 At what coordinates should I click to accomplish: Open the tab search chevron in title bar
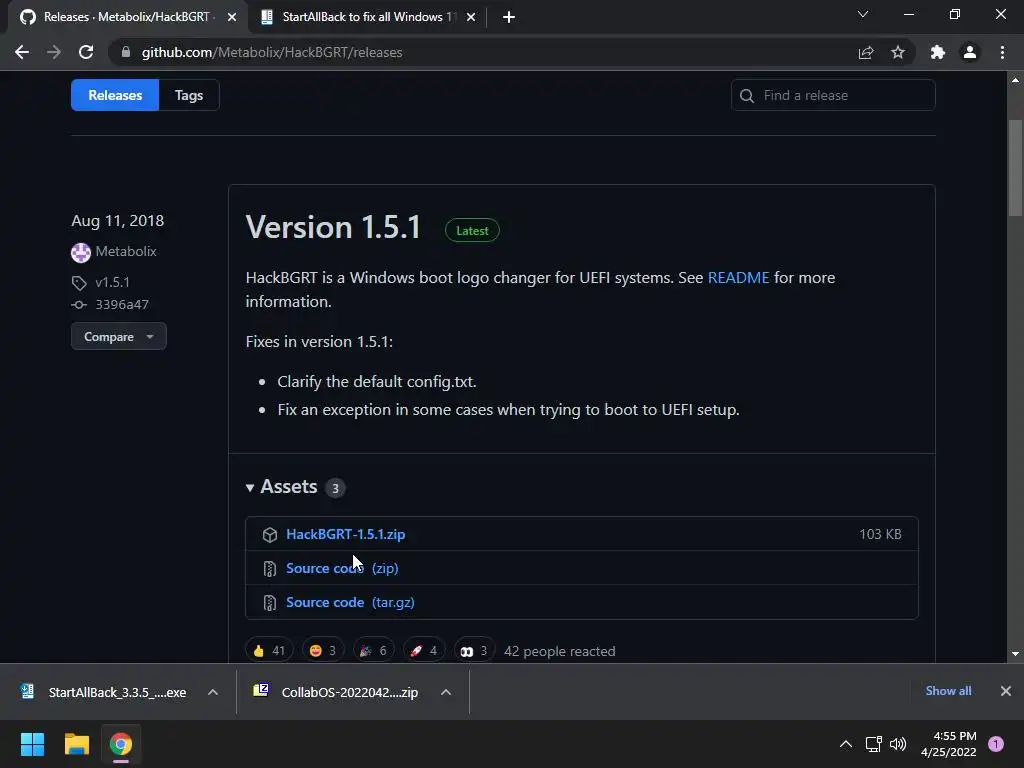(863, 14)
